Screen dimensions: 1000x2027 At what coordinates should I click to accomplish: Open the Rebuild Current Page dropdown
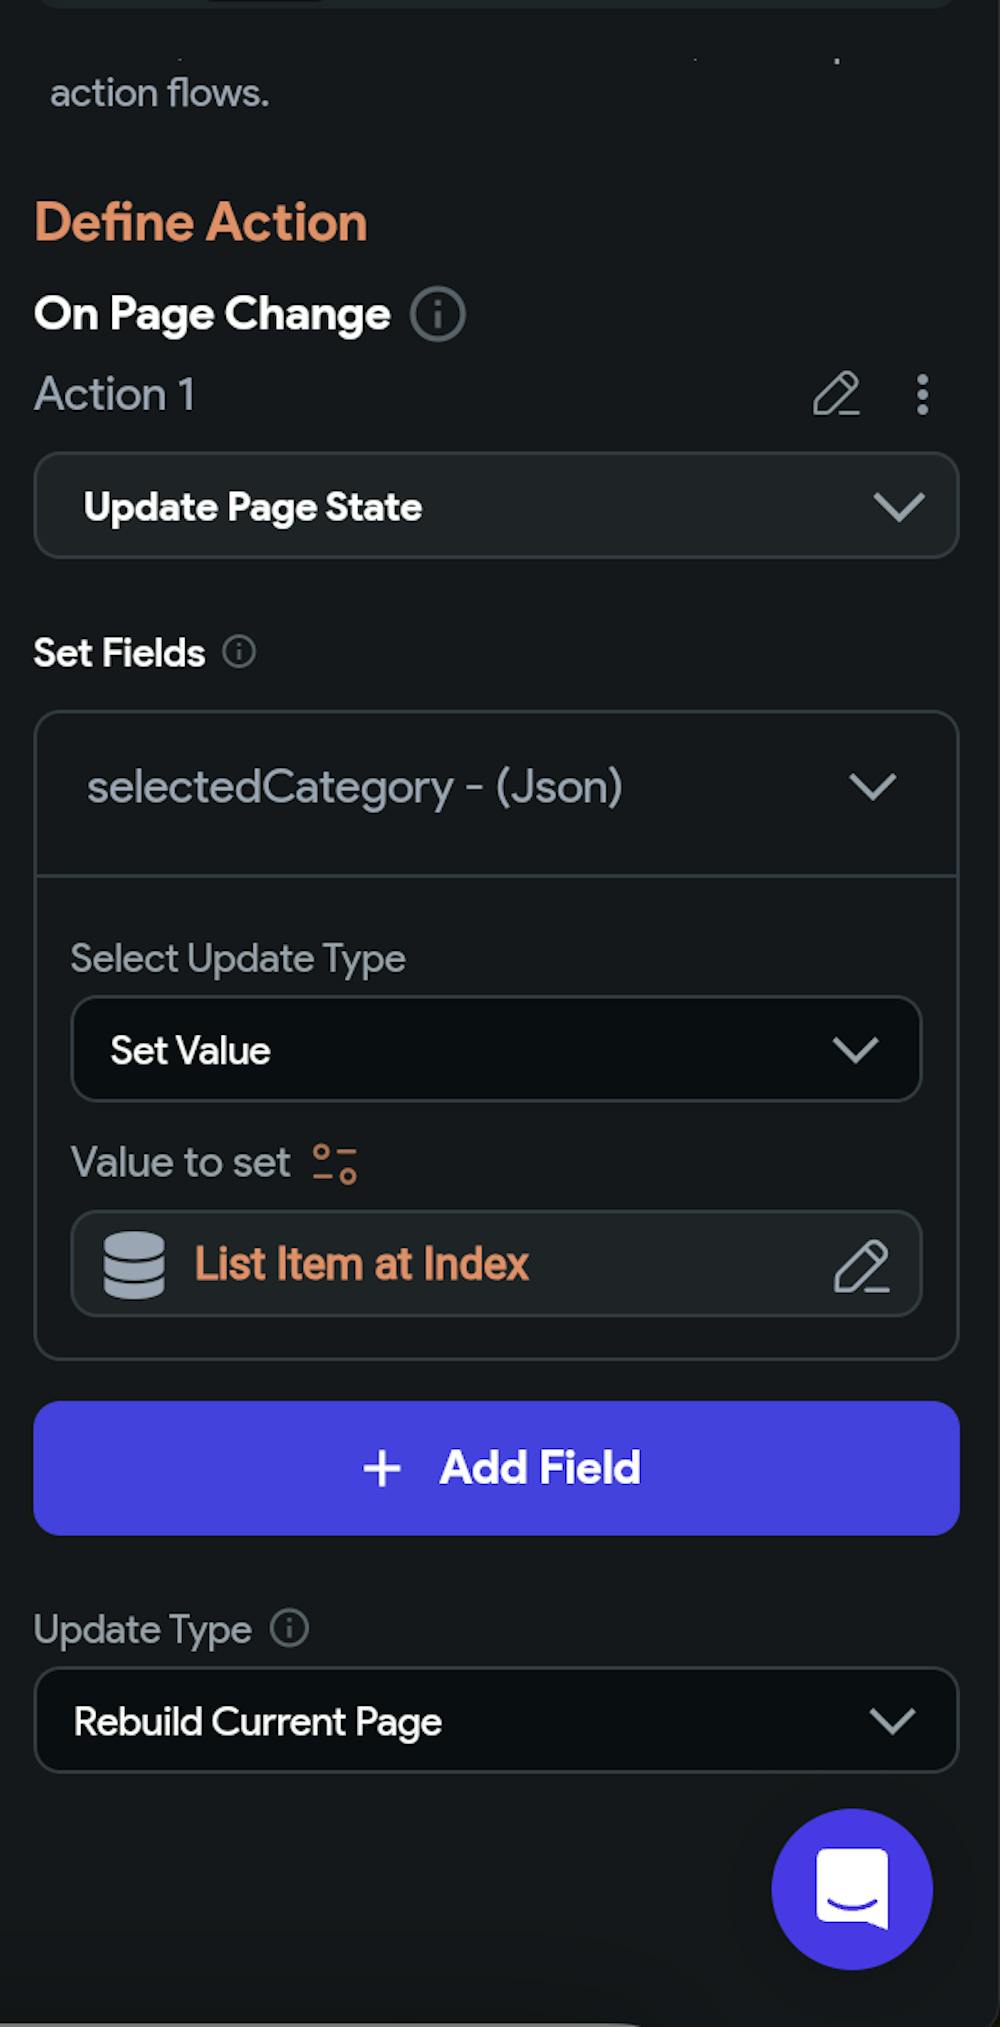pyautogui.click(x=496, y=1721)
